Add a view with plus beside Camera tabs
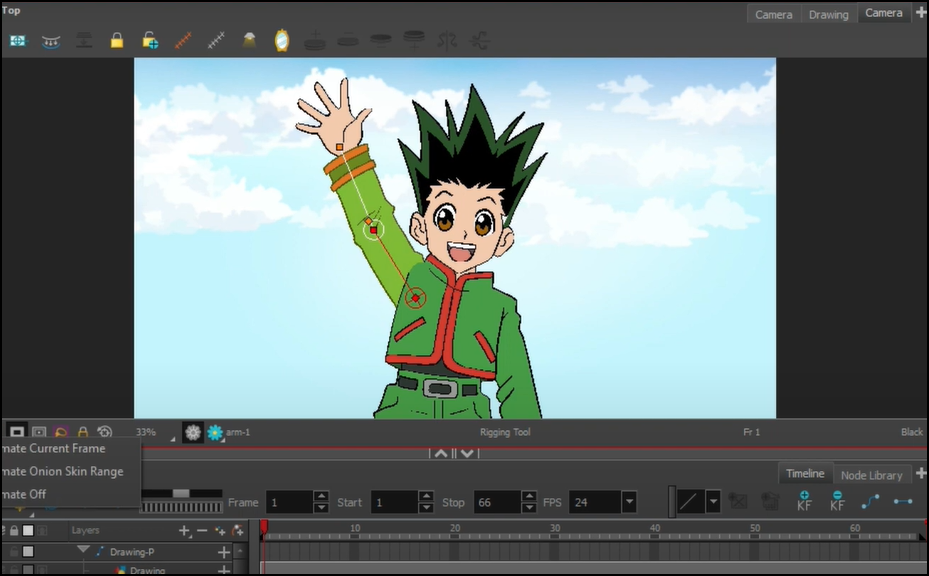Viewport: 929px width, 576px height. (x=921, y=13)
